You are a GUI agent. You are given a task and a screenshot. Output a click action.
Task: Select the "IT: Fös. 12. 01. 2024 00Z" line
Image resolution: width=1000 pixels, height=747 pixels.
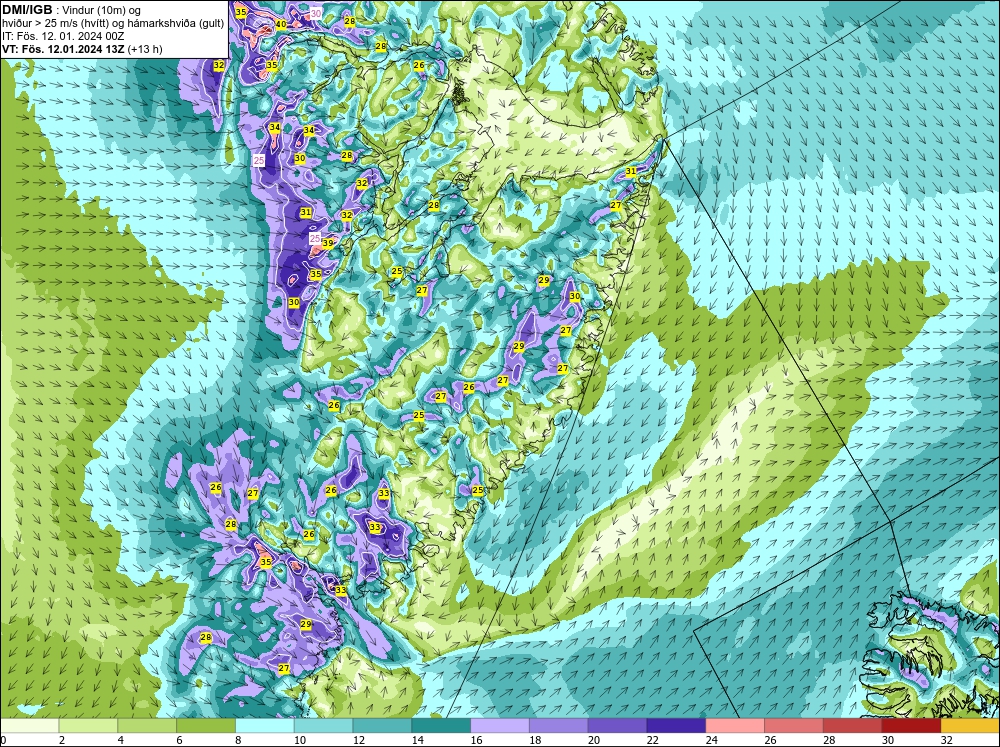pos(63,36)
